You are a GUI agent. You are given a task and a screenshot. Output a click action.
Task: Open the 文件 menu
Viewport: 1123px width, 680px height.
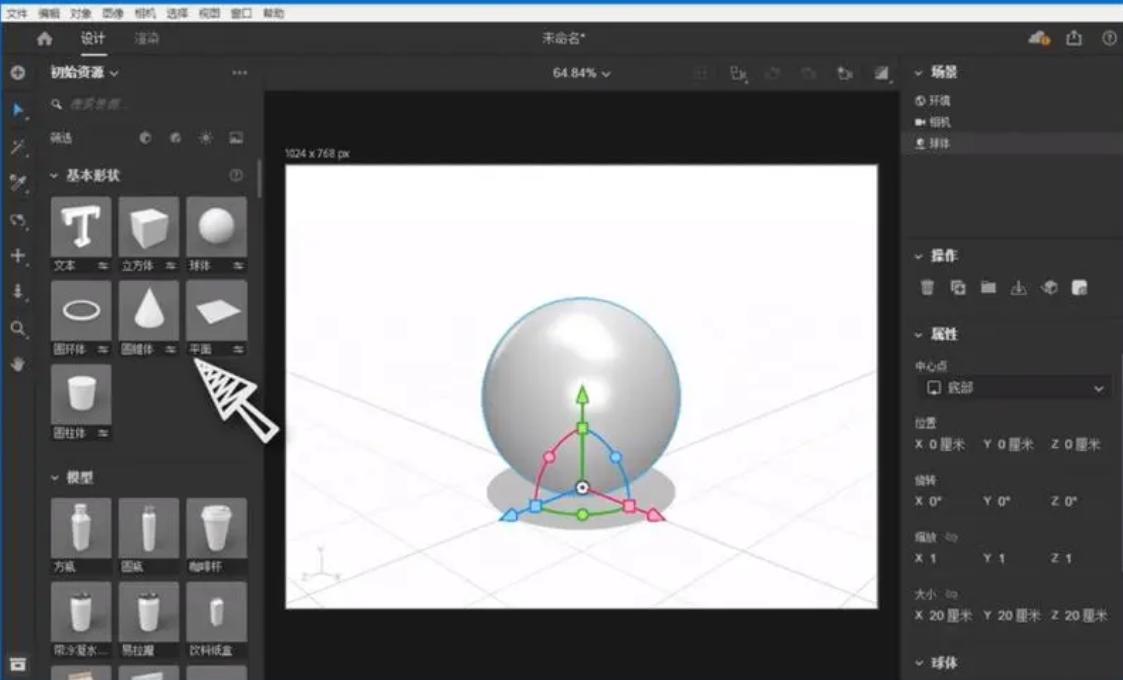(x=16, y=14)
